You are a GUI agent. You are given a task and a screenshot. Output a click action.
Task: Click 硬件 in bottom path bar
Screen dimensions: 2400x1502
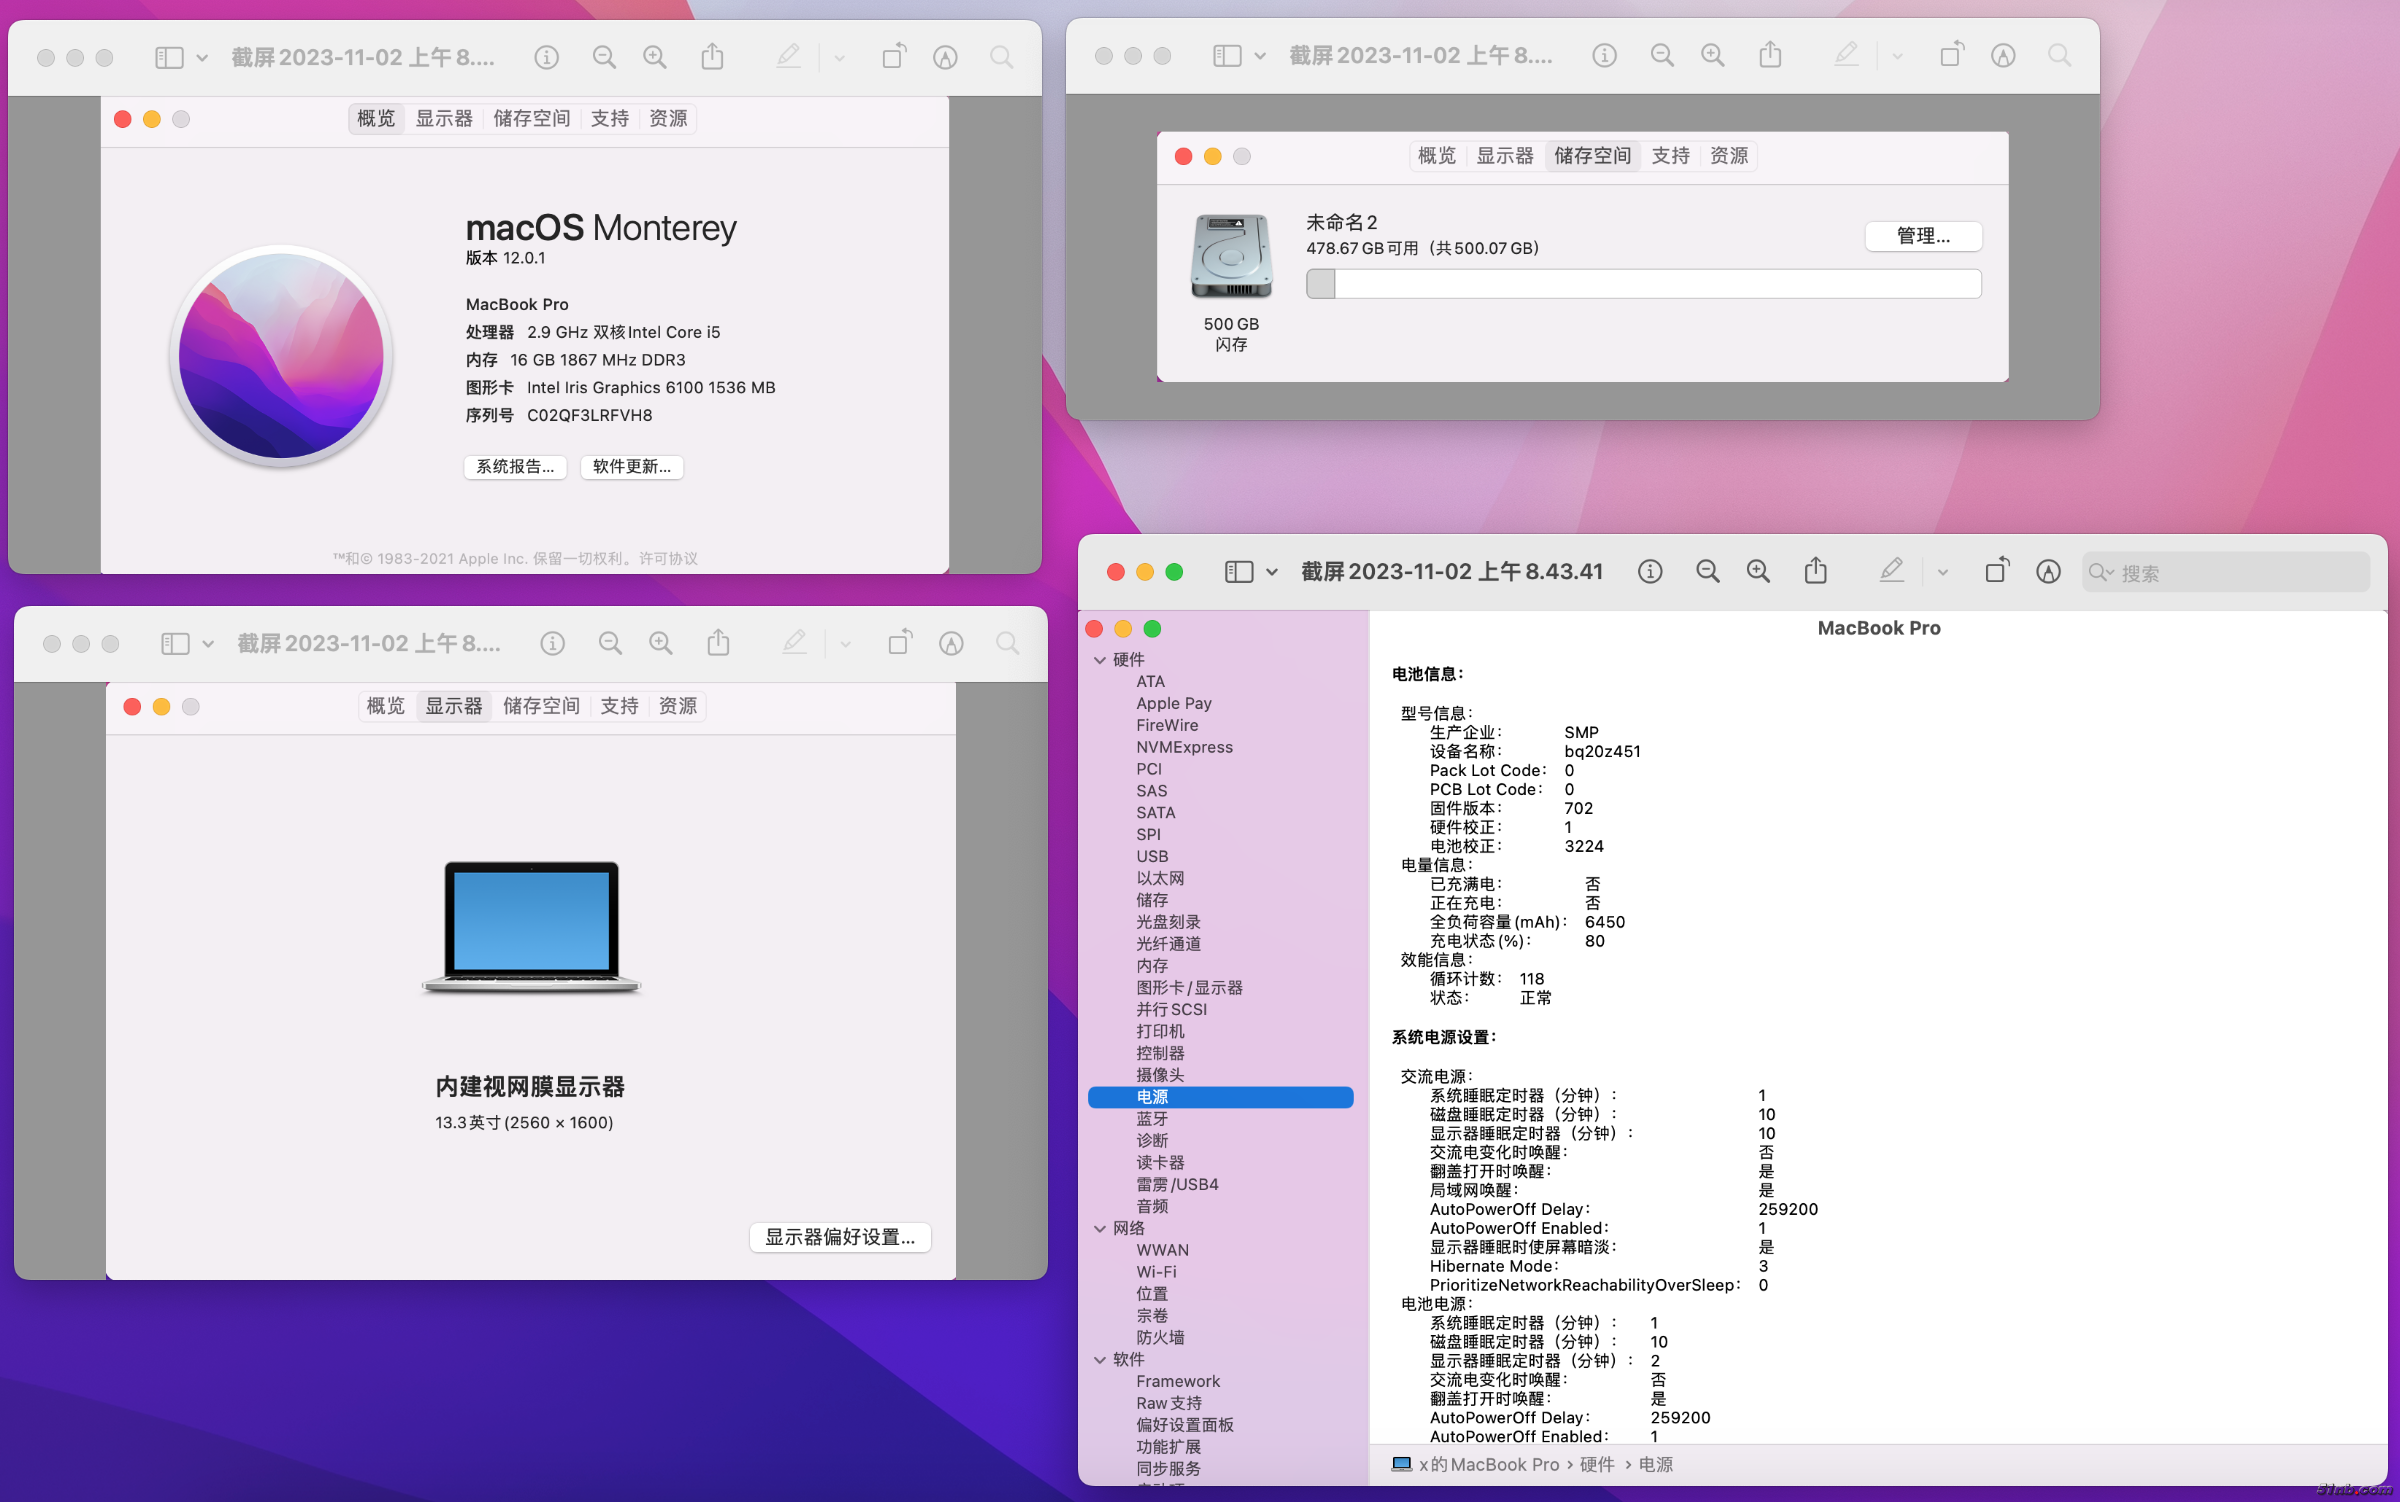1597,1464
